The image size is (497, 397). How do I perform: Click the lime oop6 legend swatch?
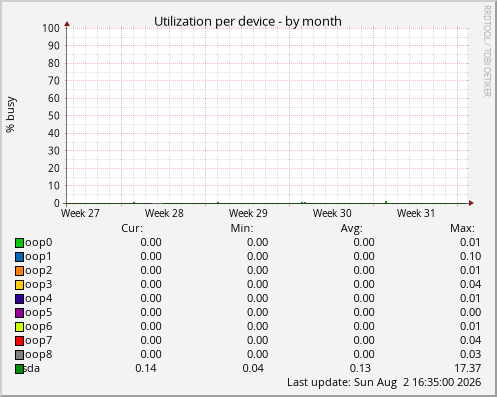point(19,327)
